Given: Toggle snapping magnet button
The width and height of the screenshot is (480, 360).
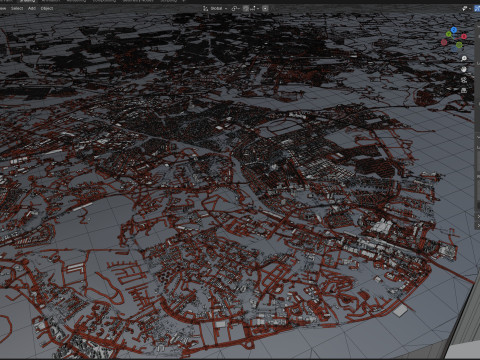Looking at the screenshot, I should coord(246,8).
